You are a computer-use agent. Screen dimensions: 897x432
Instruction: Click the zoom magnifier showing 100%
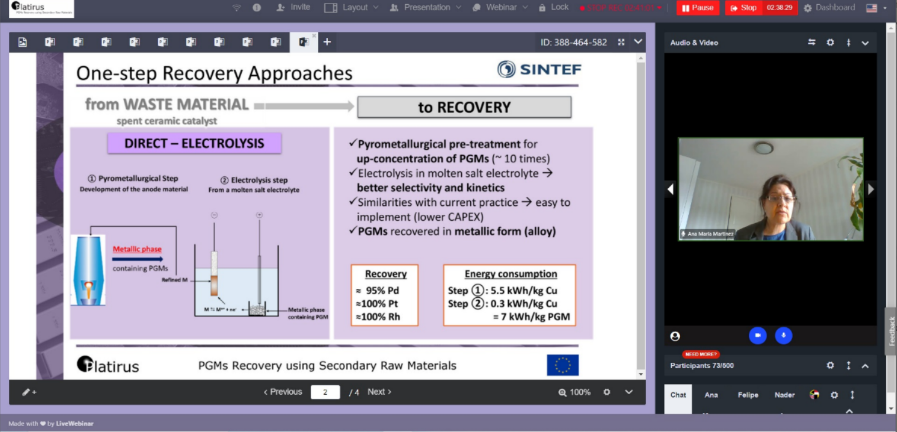pyautogui.click(x=566, y=392)
